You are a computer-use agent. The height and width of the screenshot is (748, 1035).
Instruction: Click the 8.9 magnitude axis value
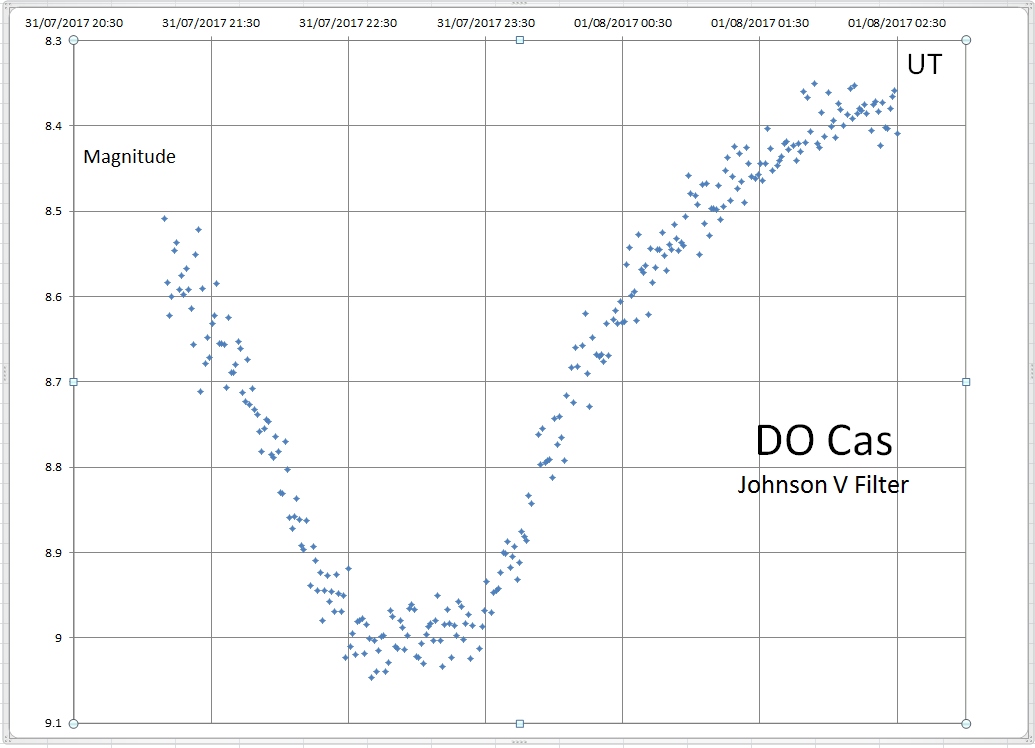tap(53, 553)
